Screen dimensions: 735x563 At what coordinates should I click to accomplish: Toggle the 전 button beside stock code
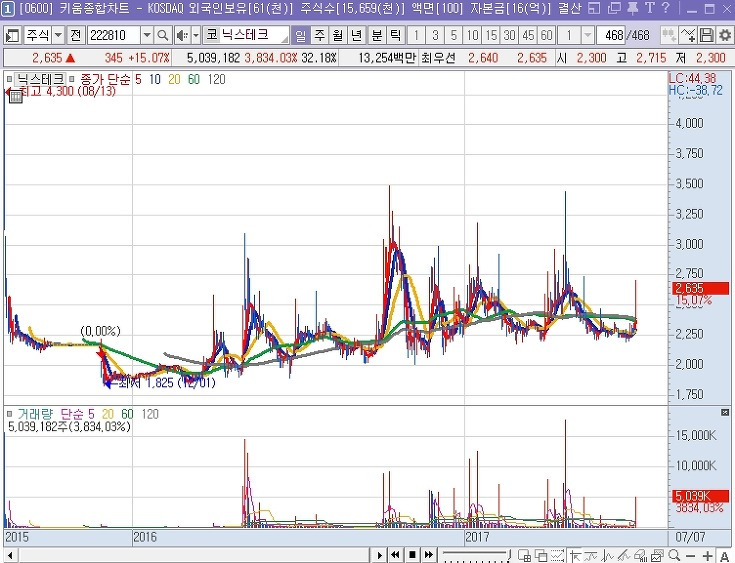click(x=75, y=35)
